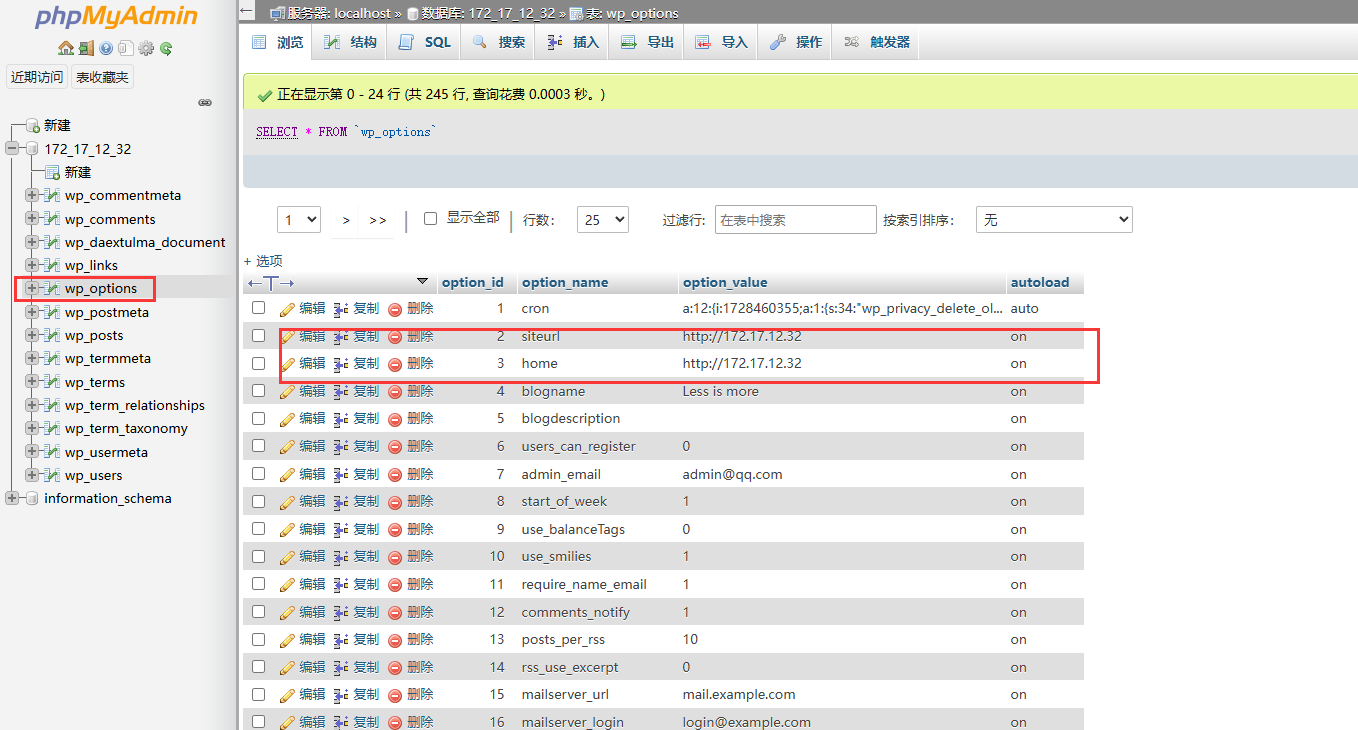Open phpMyAdmin documentation help icon
The height and width of the screenshot is (730, 1358).
coord(106,48)
